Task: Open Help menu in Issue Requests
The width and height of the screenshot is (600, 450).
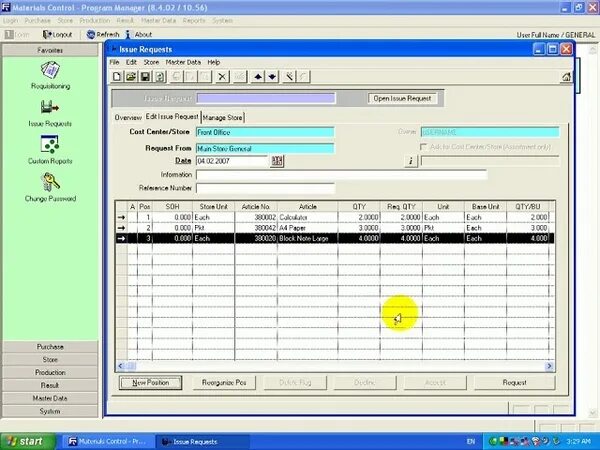Action: (214, 62)
